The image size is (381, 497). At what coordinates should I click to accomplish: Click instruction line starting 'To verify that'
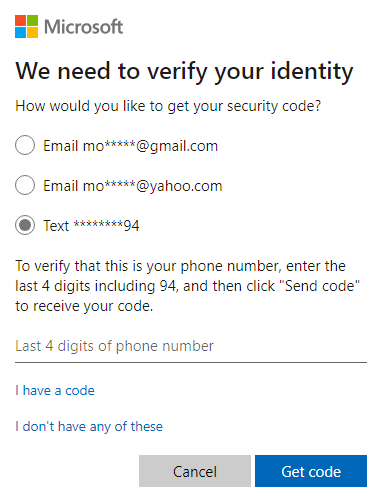click(180, 266)
